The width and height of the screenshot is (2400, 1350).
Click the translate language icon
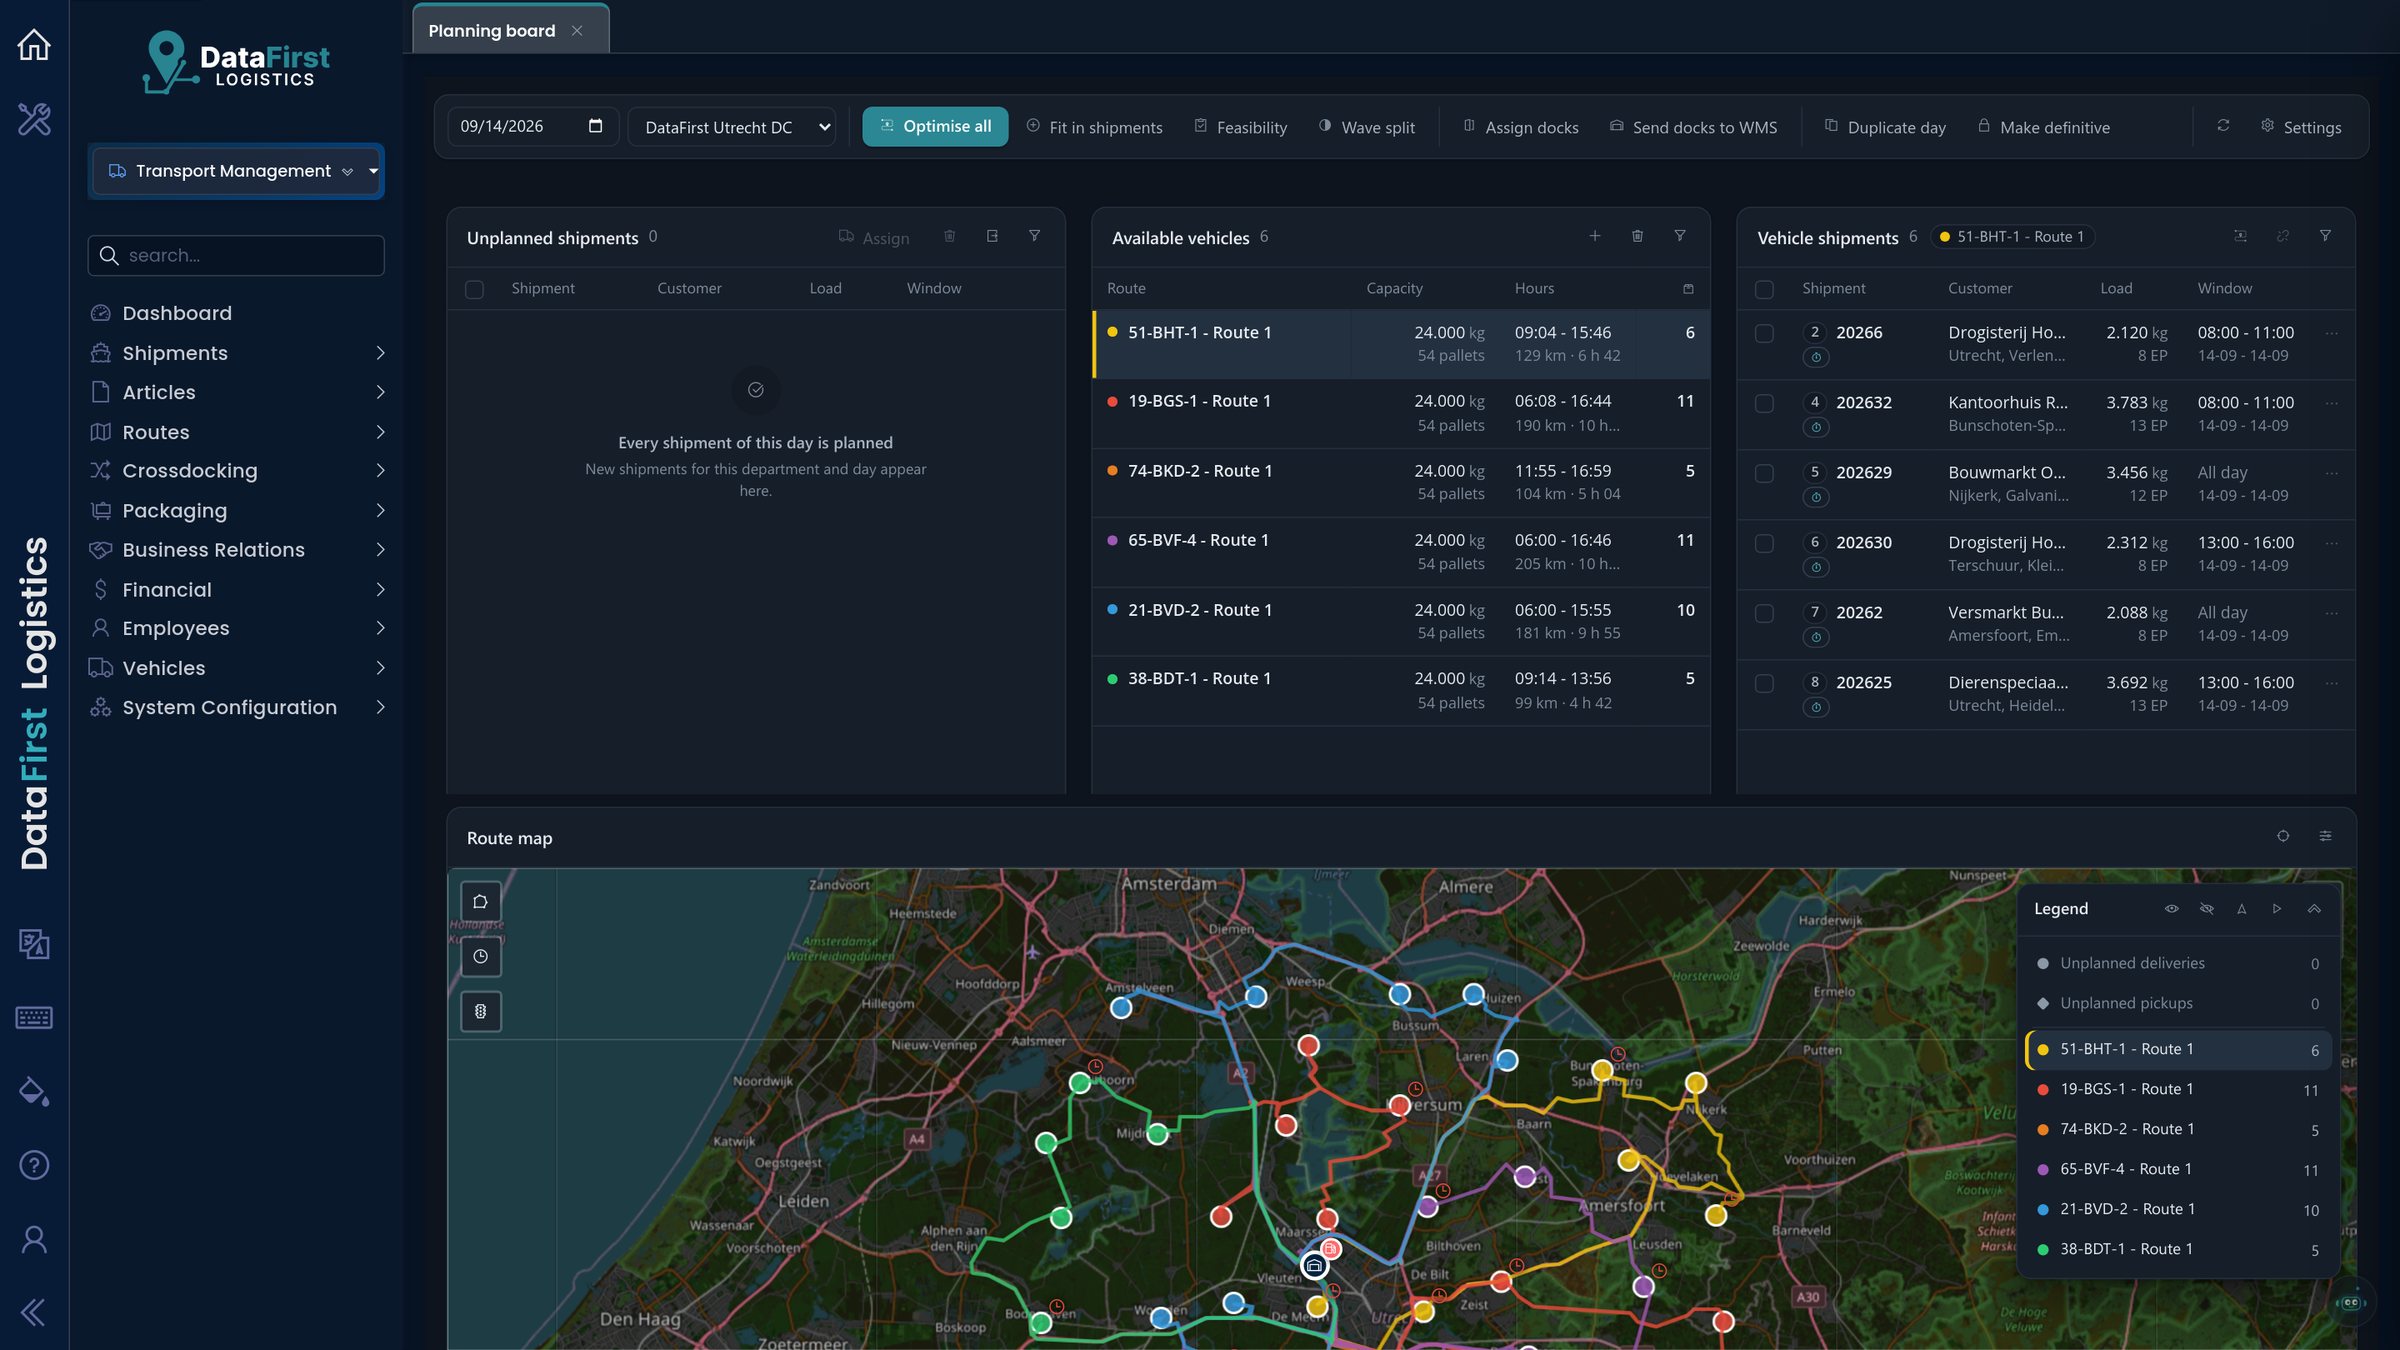(x=34, y=943)
